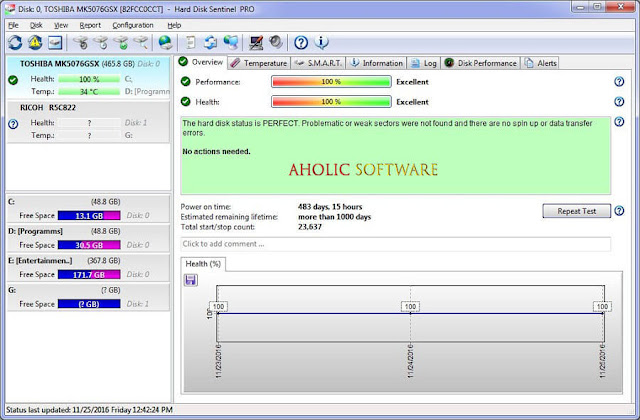Image resolution: width=640 pixels, height=420 pixels.
Task: Switch to the Alerts tab
Action: 540,63
